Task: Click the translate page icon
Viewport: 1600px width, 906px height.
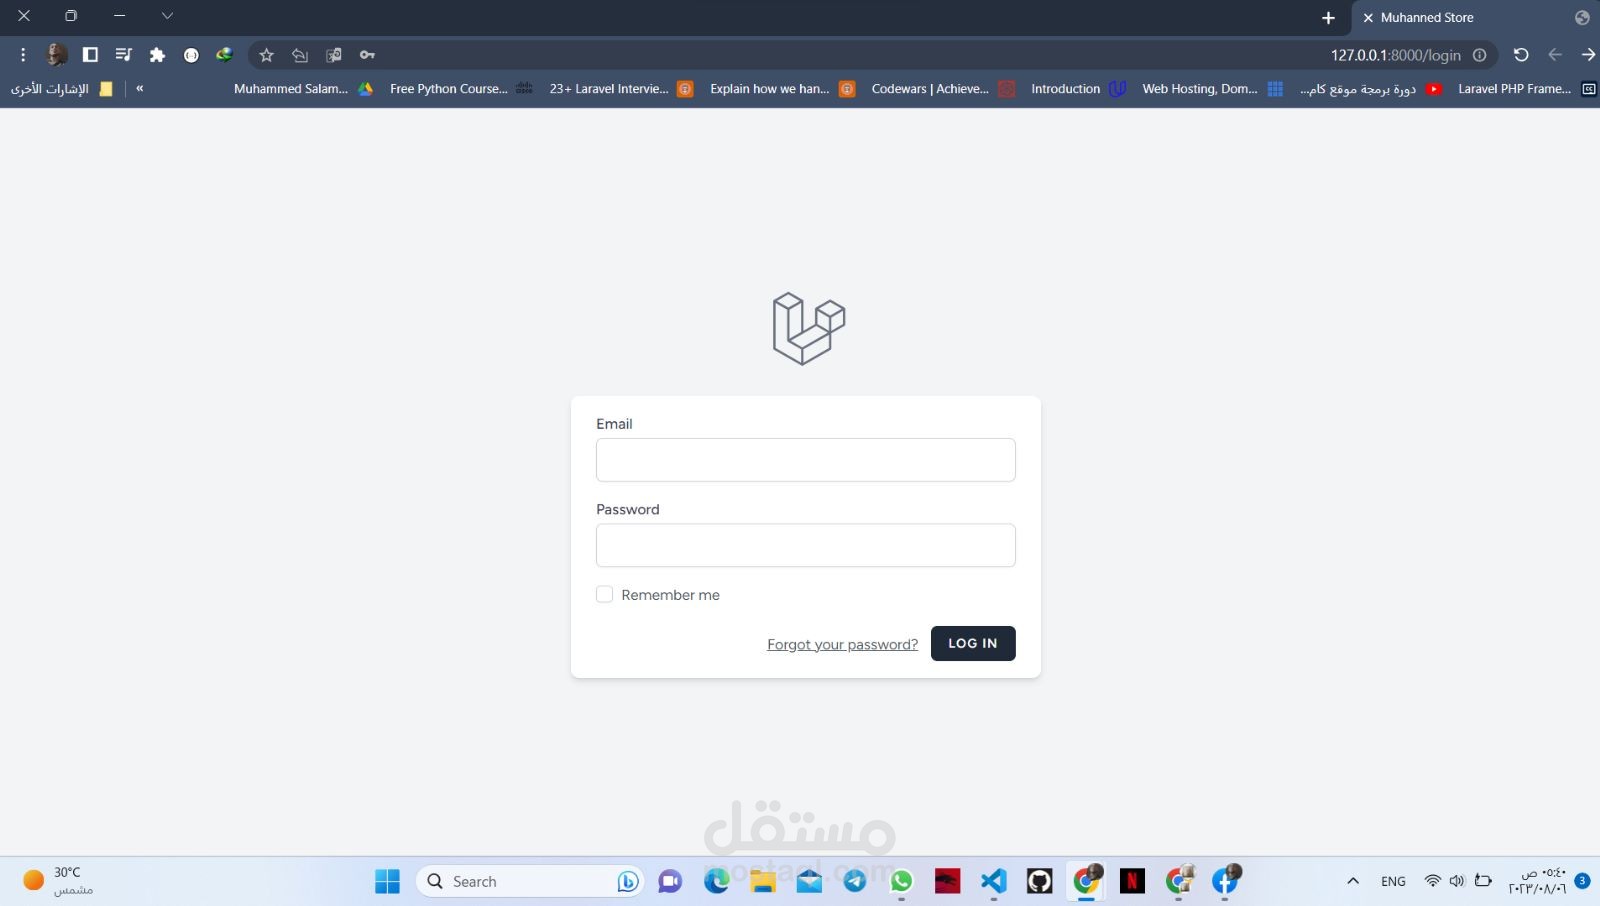Action: pyautogui.click(x=334, y=55)
